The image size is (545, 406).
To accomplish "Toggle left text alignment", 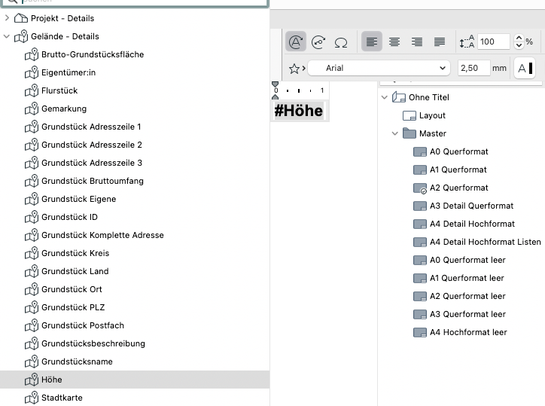I will pos(372,42).
